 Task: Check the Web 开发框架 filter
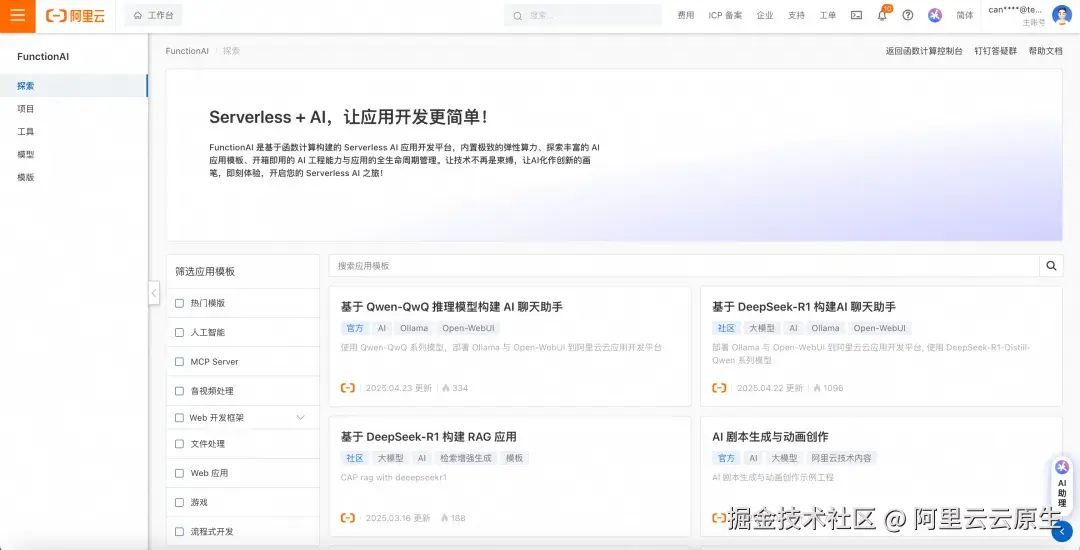pyautogui.click(x=180, y=418)
